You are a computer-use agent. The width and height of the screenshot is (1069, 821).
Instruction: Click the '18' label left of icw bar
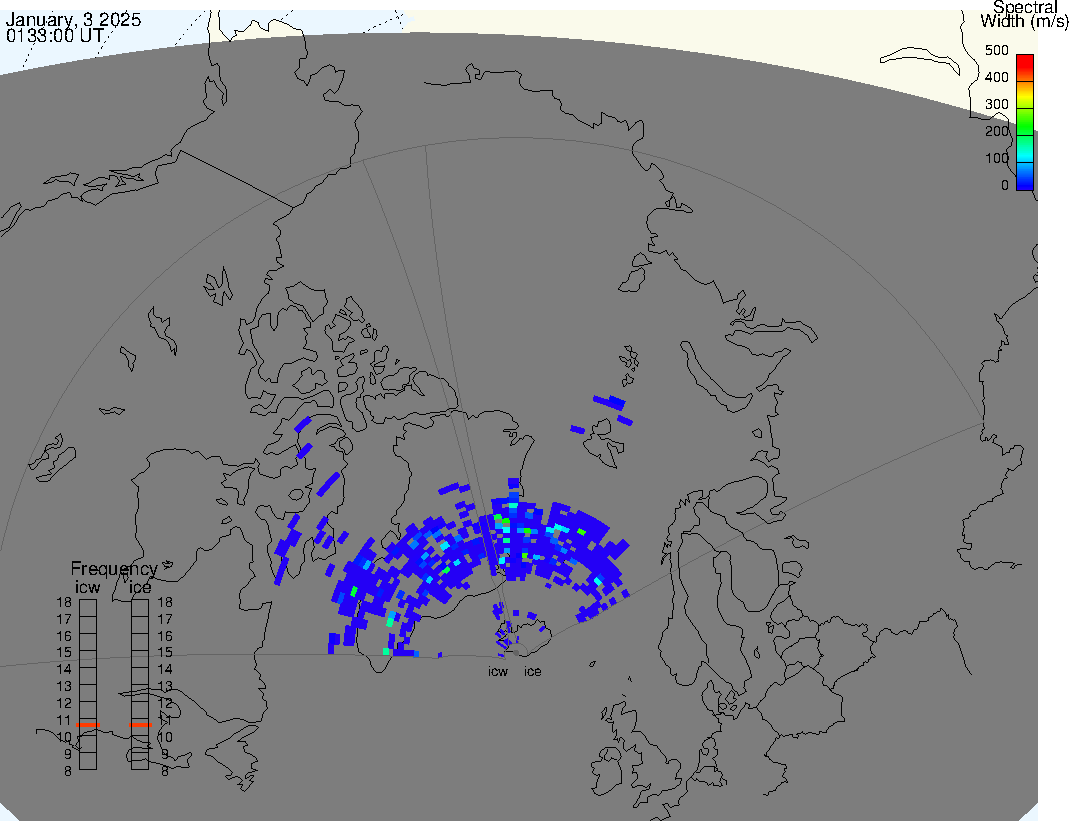click(64, 602)
